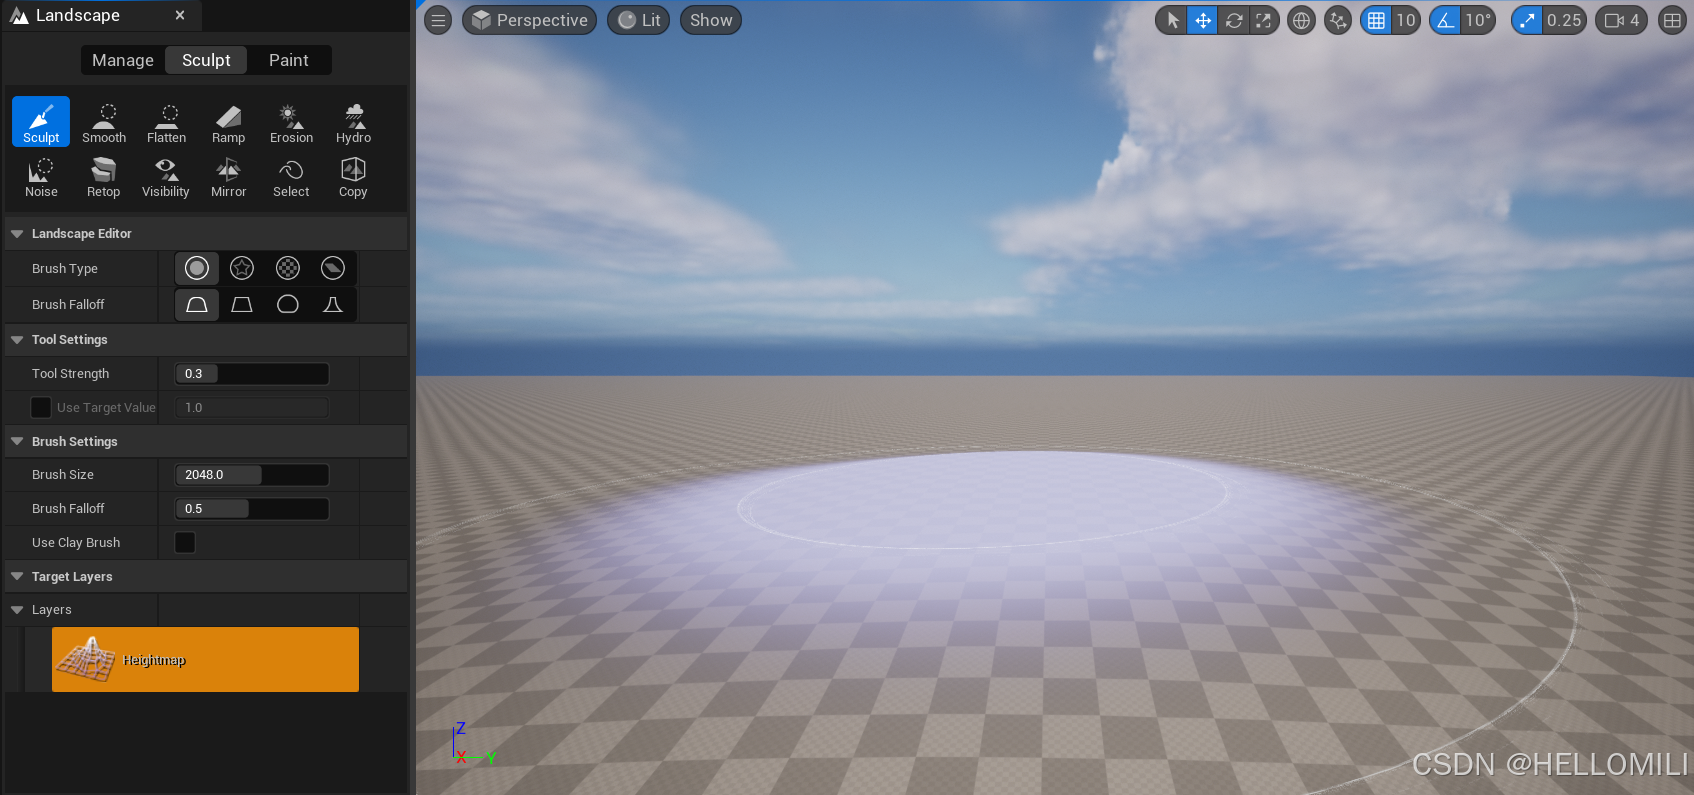1694x795 pixels.
Task: Collapse the Layers row arrow
Action: coord(17,610)
